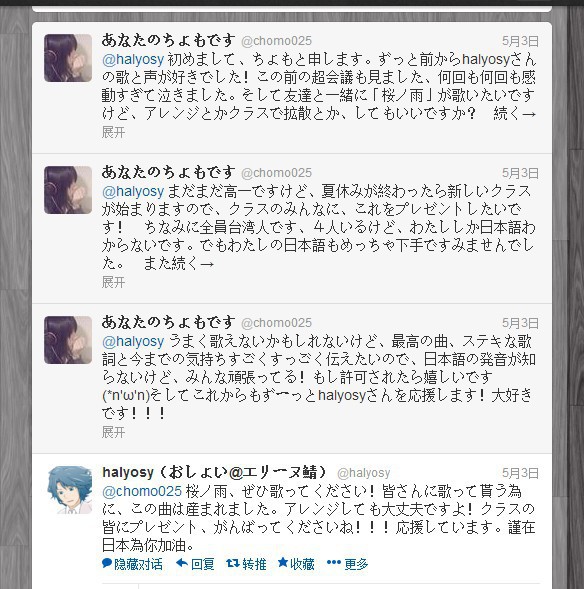Click the @chomo025 username in the third tweet header
Screen dimensions: 584x589
[x=276, y=323]
